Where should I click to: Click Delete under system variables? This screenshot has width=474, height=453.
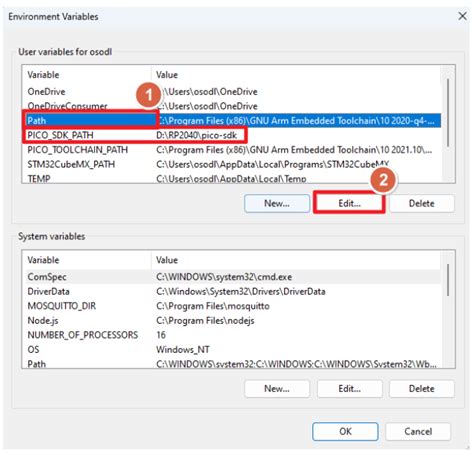[x=422, y=389]
